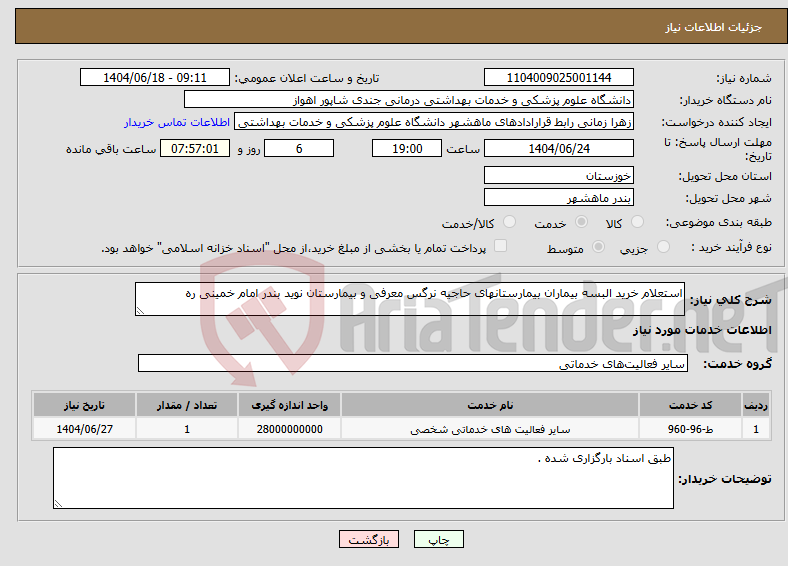The width and height of the screenshot is (788, 566).
Task: Click the بازگشت back button
Action: click(369, 539)
